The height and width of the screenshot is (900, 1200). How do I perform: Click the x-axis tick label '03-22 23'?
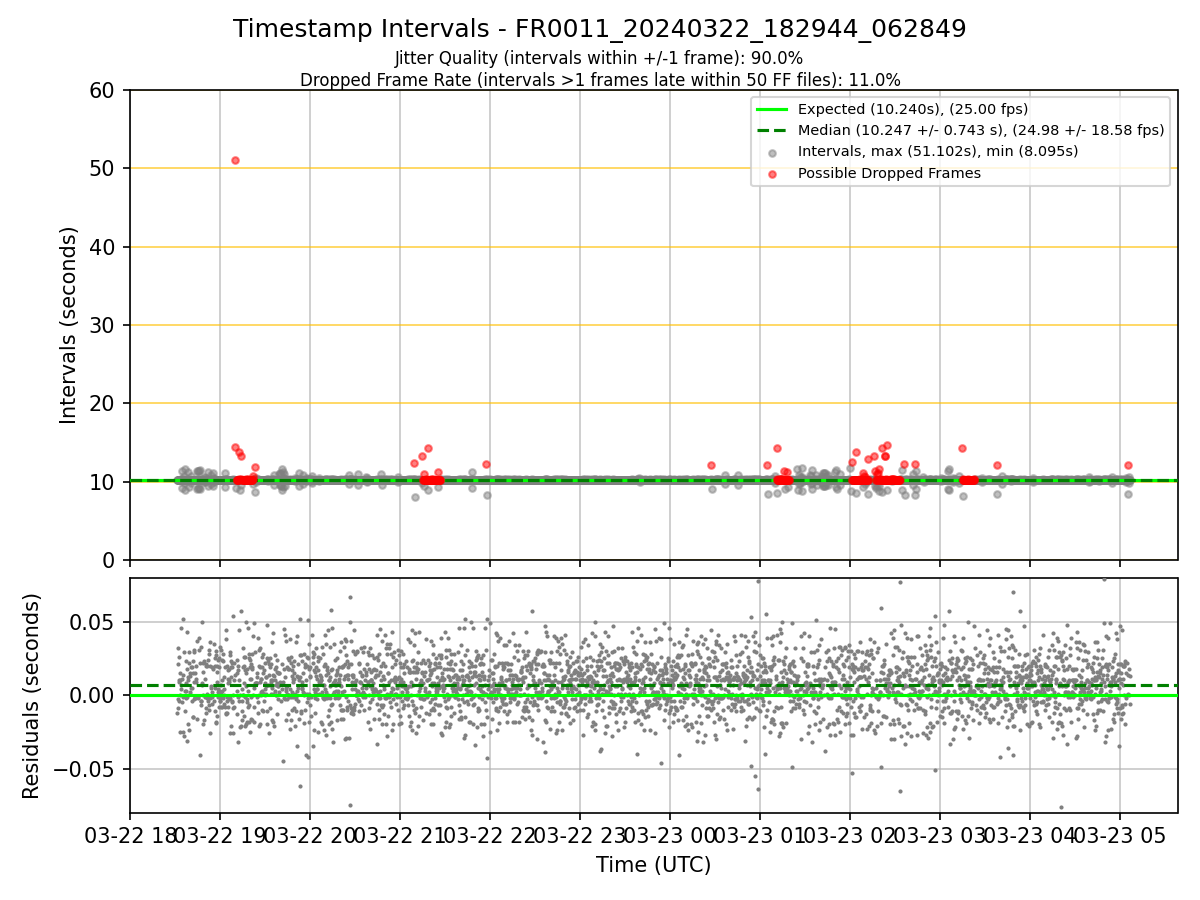tap(579, 836)
